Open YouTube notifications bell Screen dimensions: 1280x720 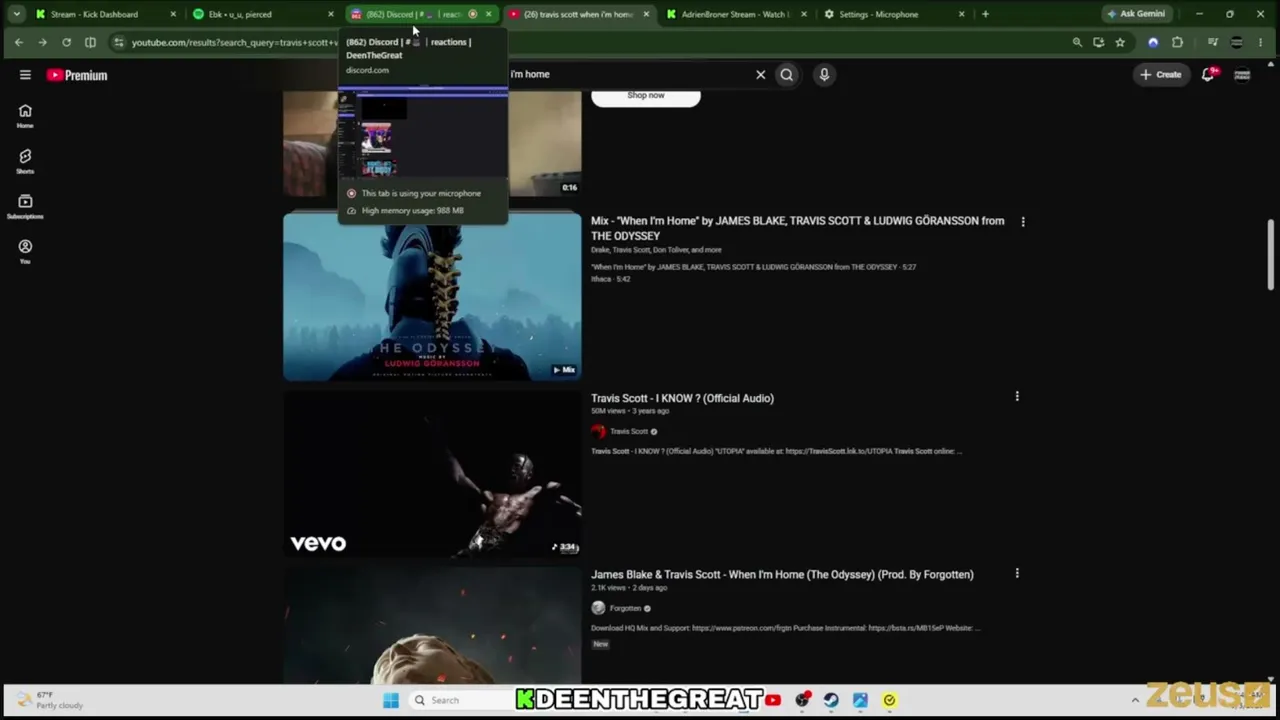click(x=1209, y=75)
